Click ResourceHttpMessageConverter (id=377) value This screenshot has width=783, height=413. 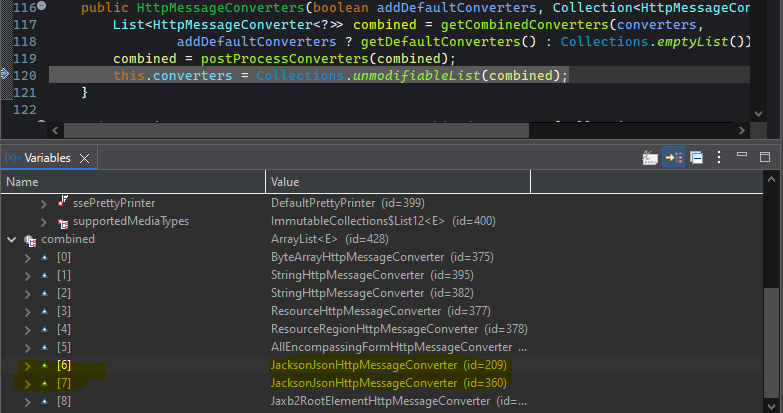tap(381, 311)
